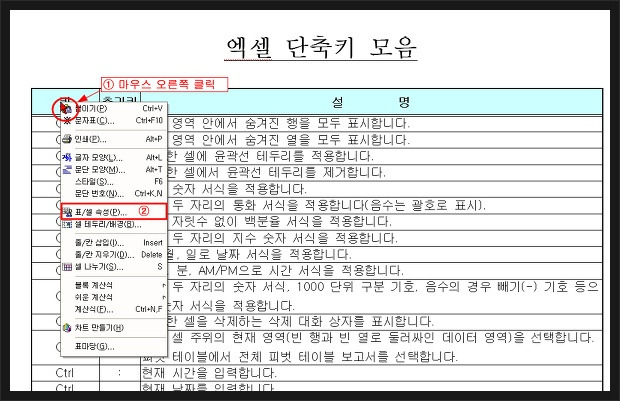Click cell text 숫자 서식을 적용합니다
The width and height of the screenshot is (620, 401).
239,189
